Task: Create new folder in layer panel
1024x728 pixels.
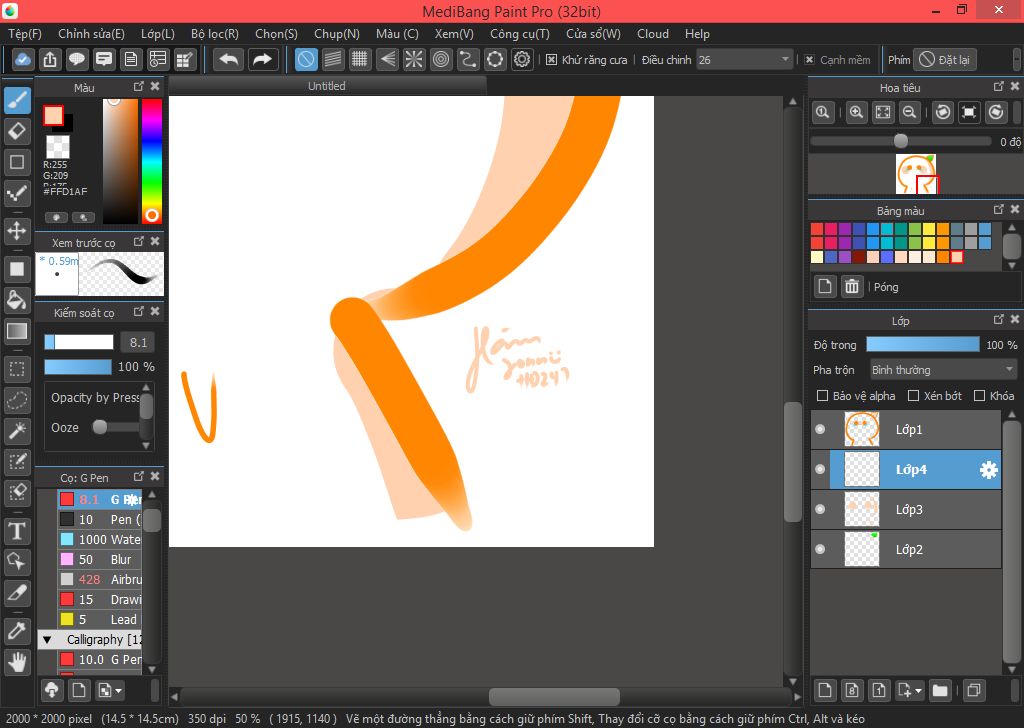Action: click(x=940, y=690)
